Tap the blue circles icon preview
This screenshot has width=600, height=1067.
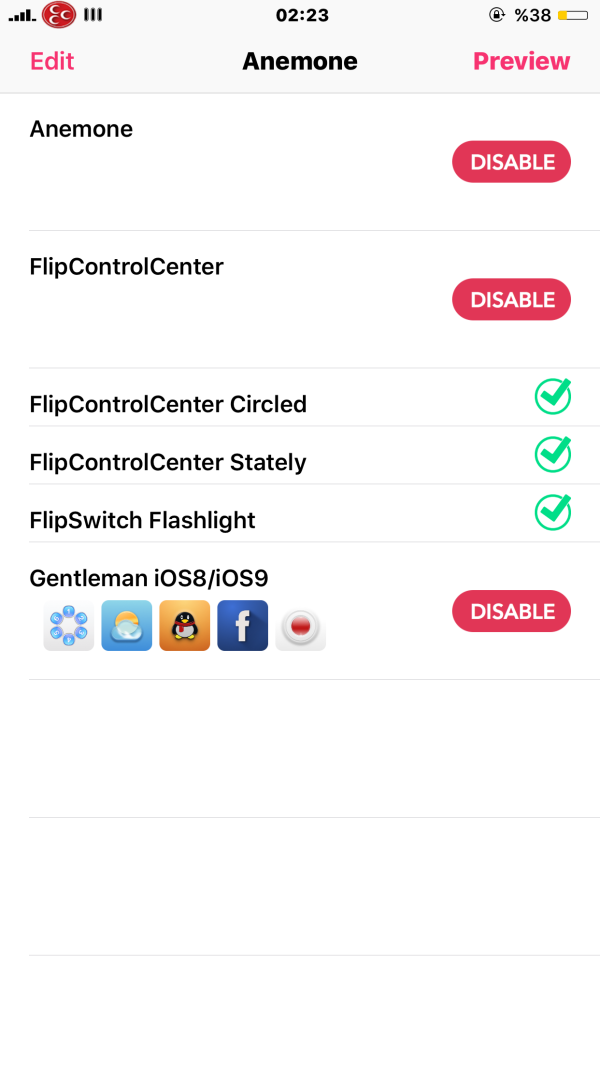pos(69,627)
